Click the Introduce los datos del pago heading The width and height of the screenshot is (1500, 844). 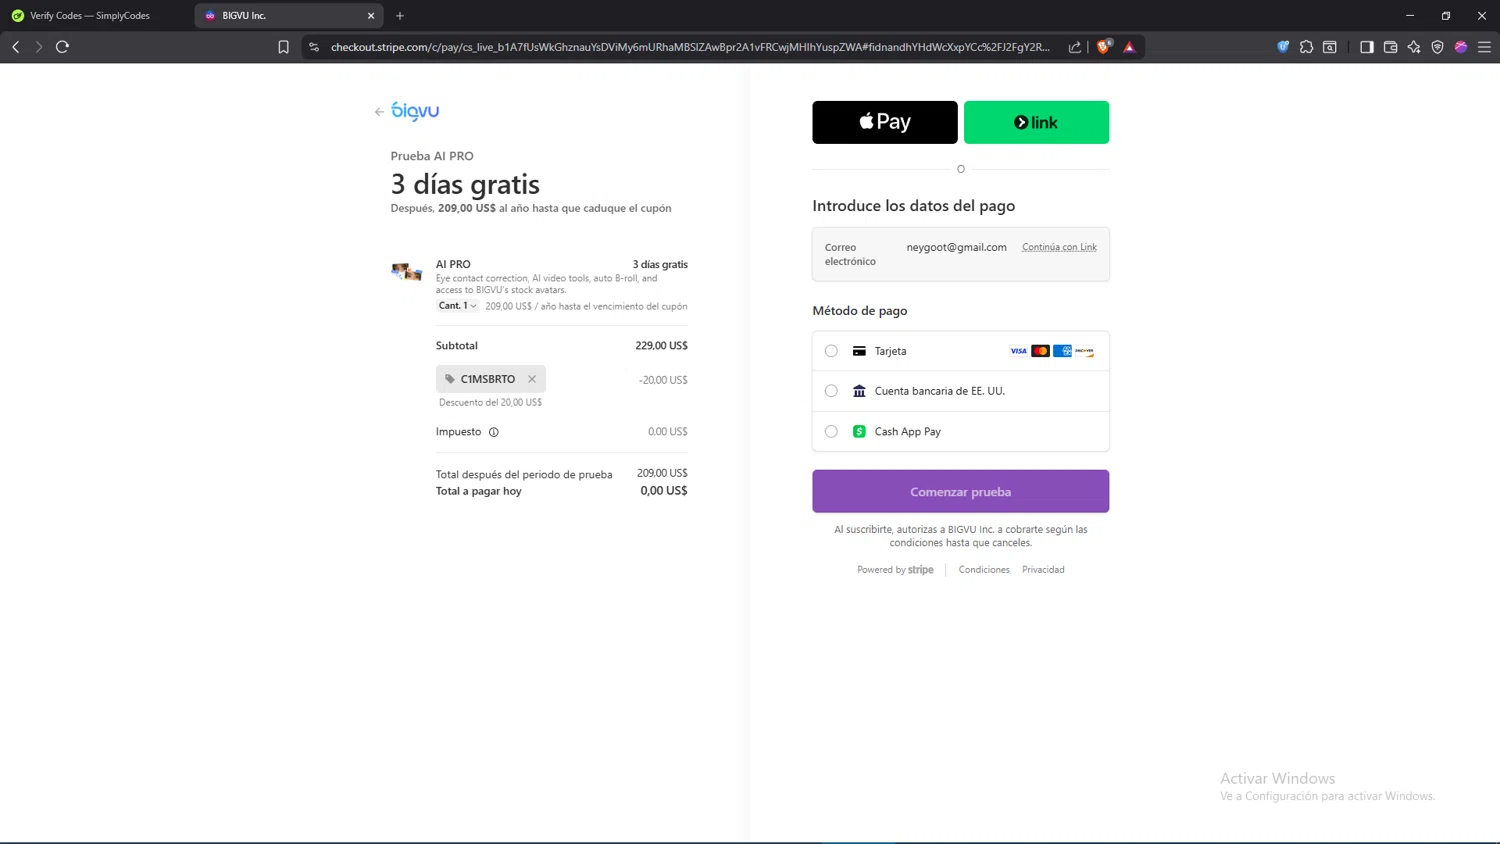[913, 206]
